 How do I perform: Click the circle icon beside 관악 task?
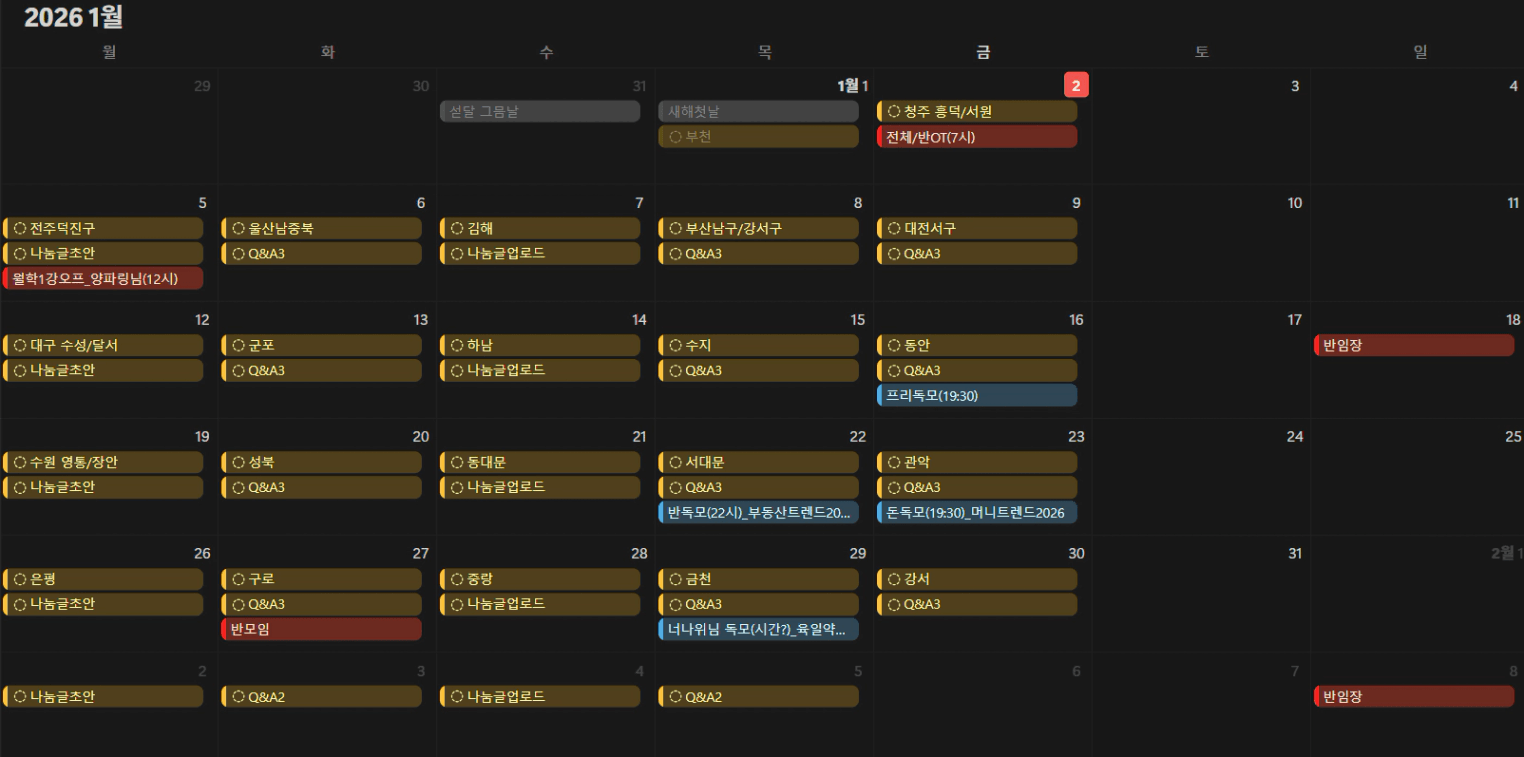tap(894, 463)
